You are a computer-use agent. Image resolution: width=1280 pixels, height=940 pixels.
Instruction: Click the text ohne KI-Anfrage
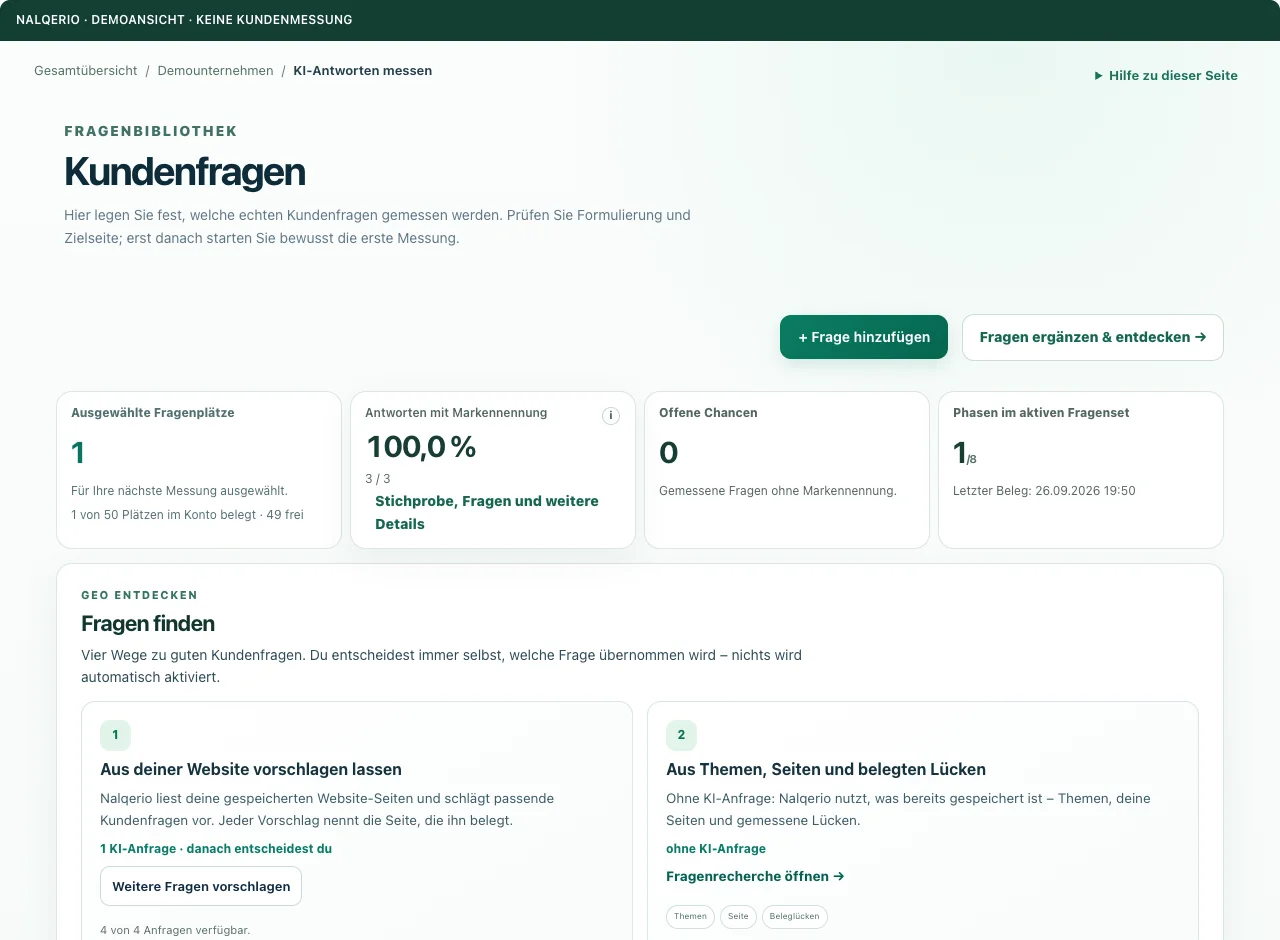pos(716,849)
